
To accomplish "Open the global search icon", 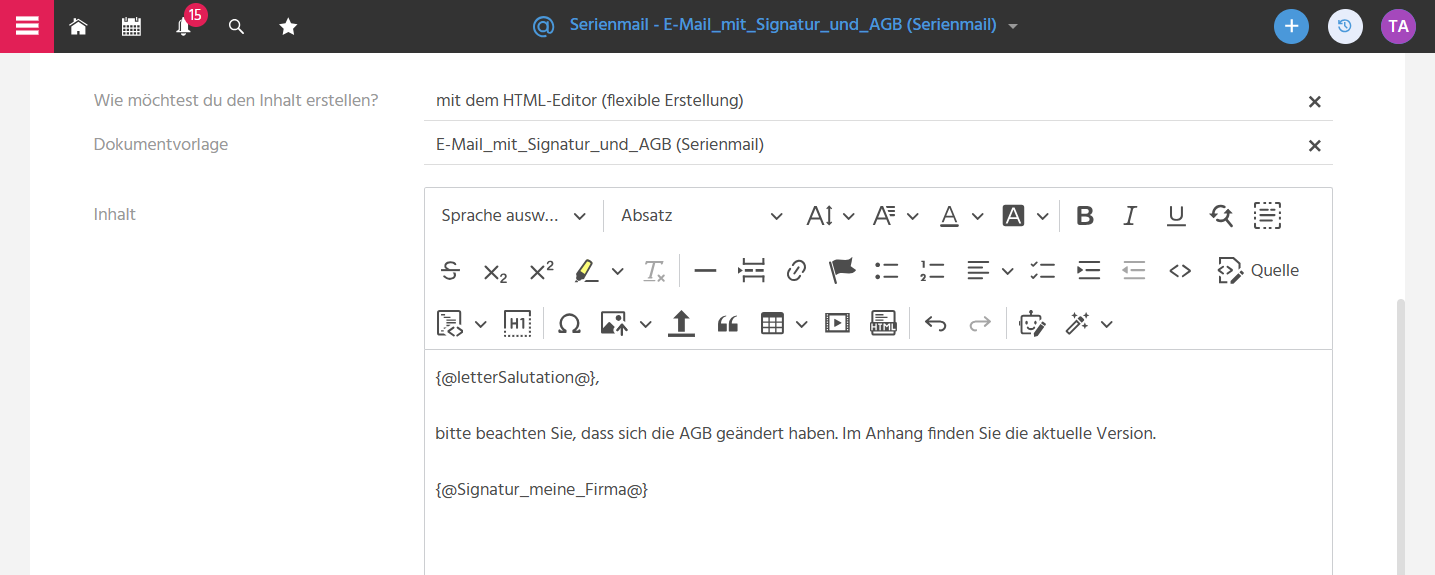I will tap(236, 27).
